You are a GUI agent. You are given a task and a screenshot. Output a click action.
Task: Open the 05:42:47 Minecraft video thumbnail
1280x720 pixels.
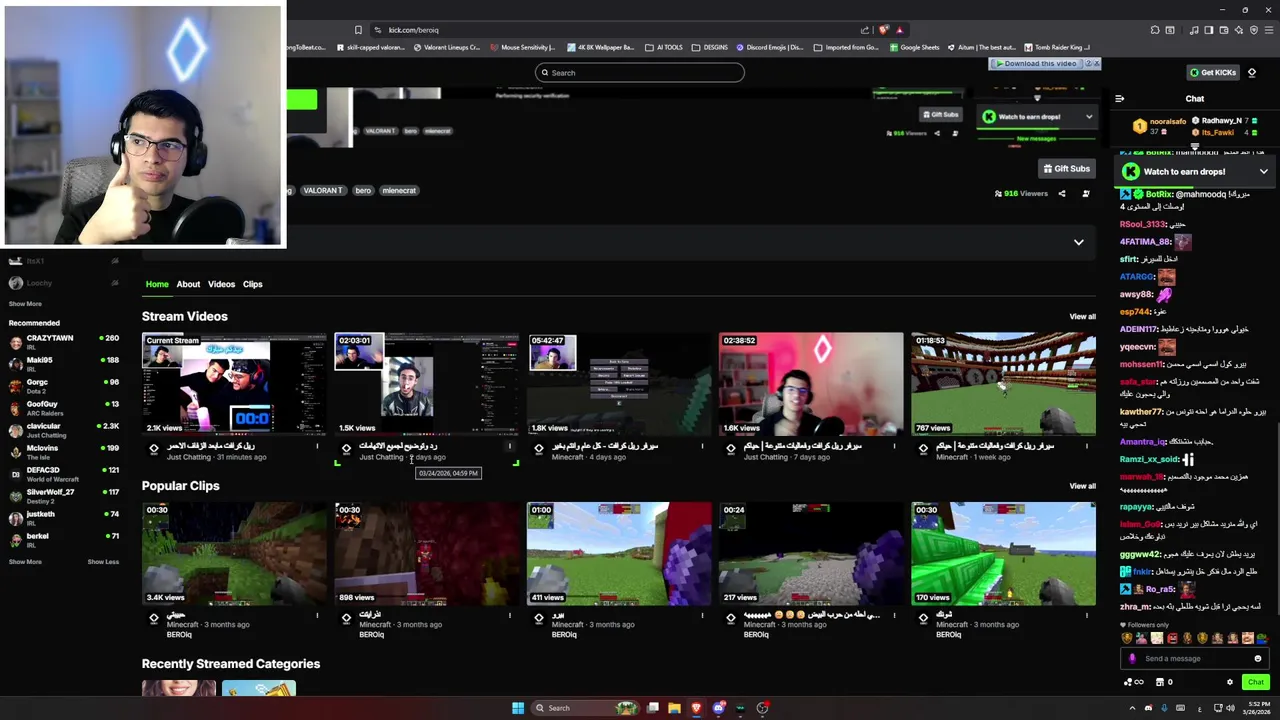point(618,384)
